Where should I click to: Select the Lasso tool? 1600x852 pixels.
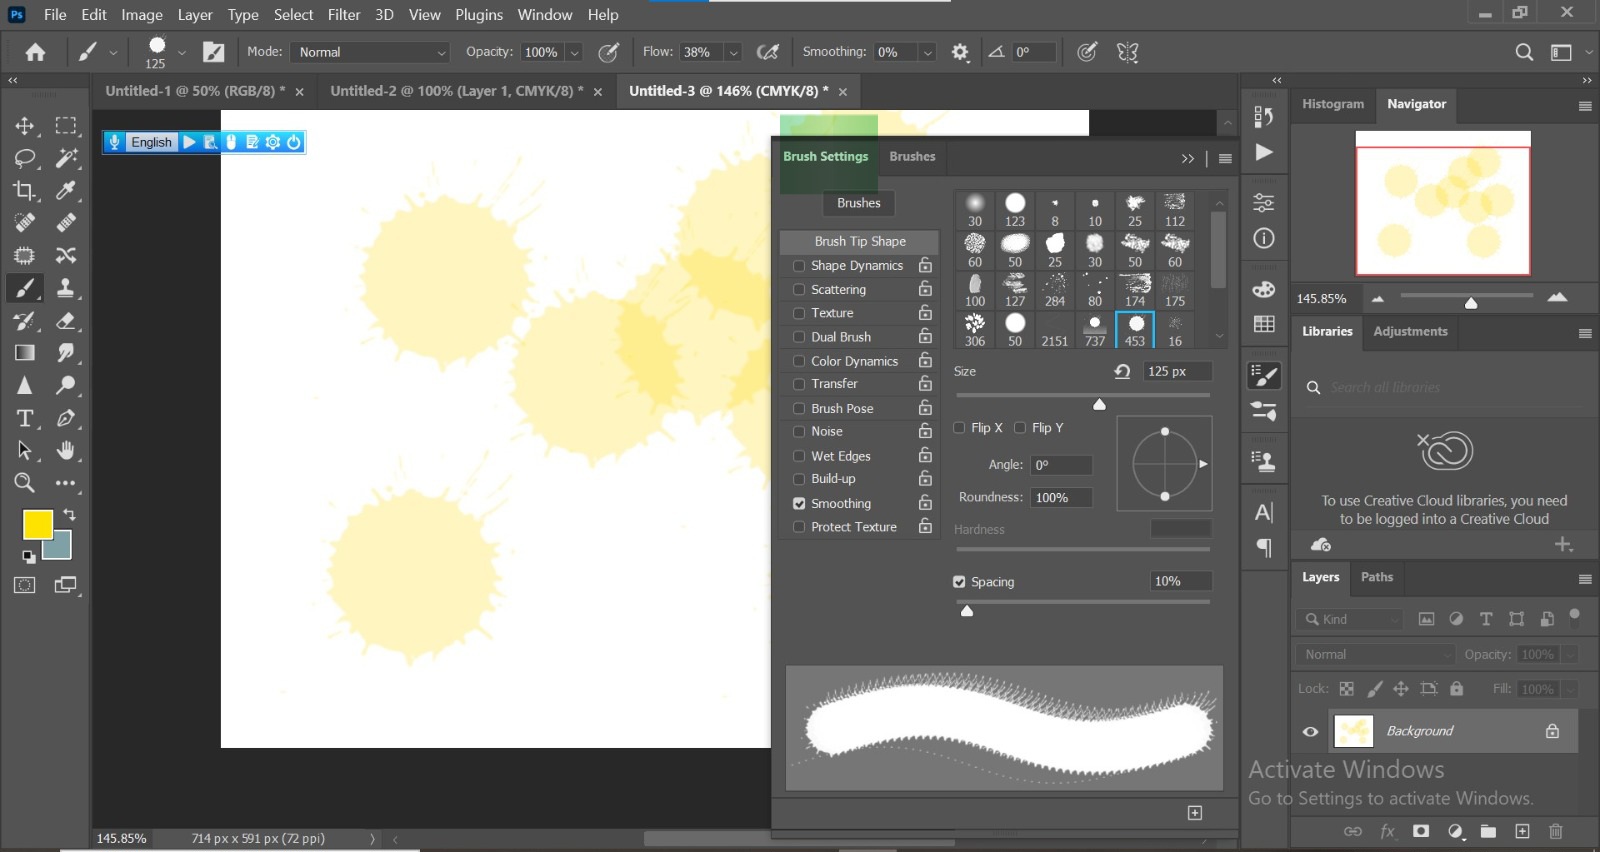pyautogui.click(x=24, y=158)
